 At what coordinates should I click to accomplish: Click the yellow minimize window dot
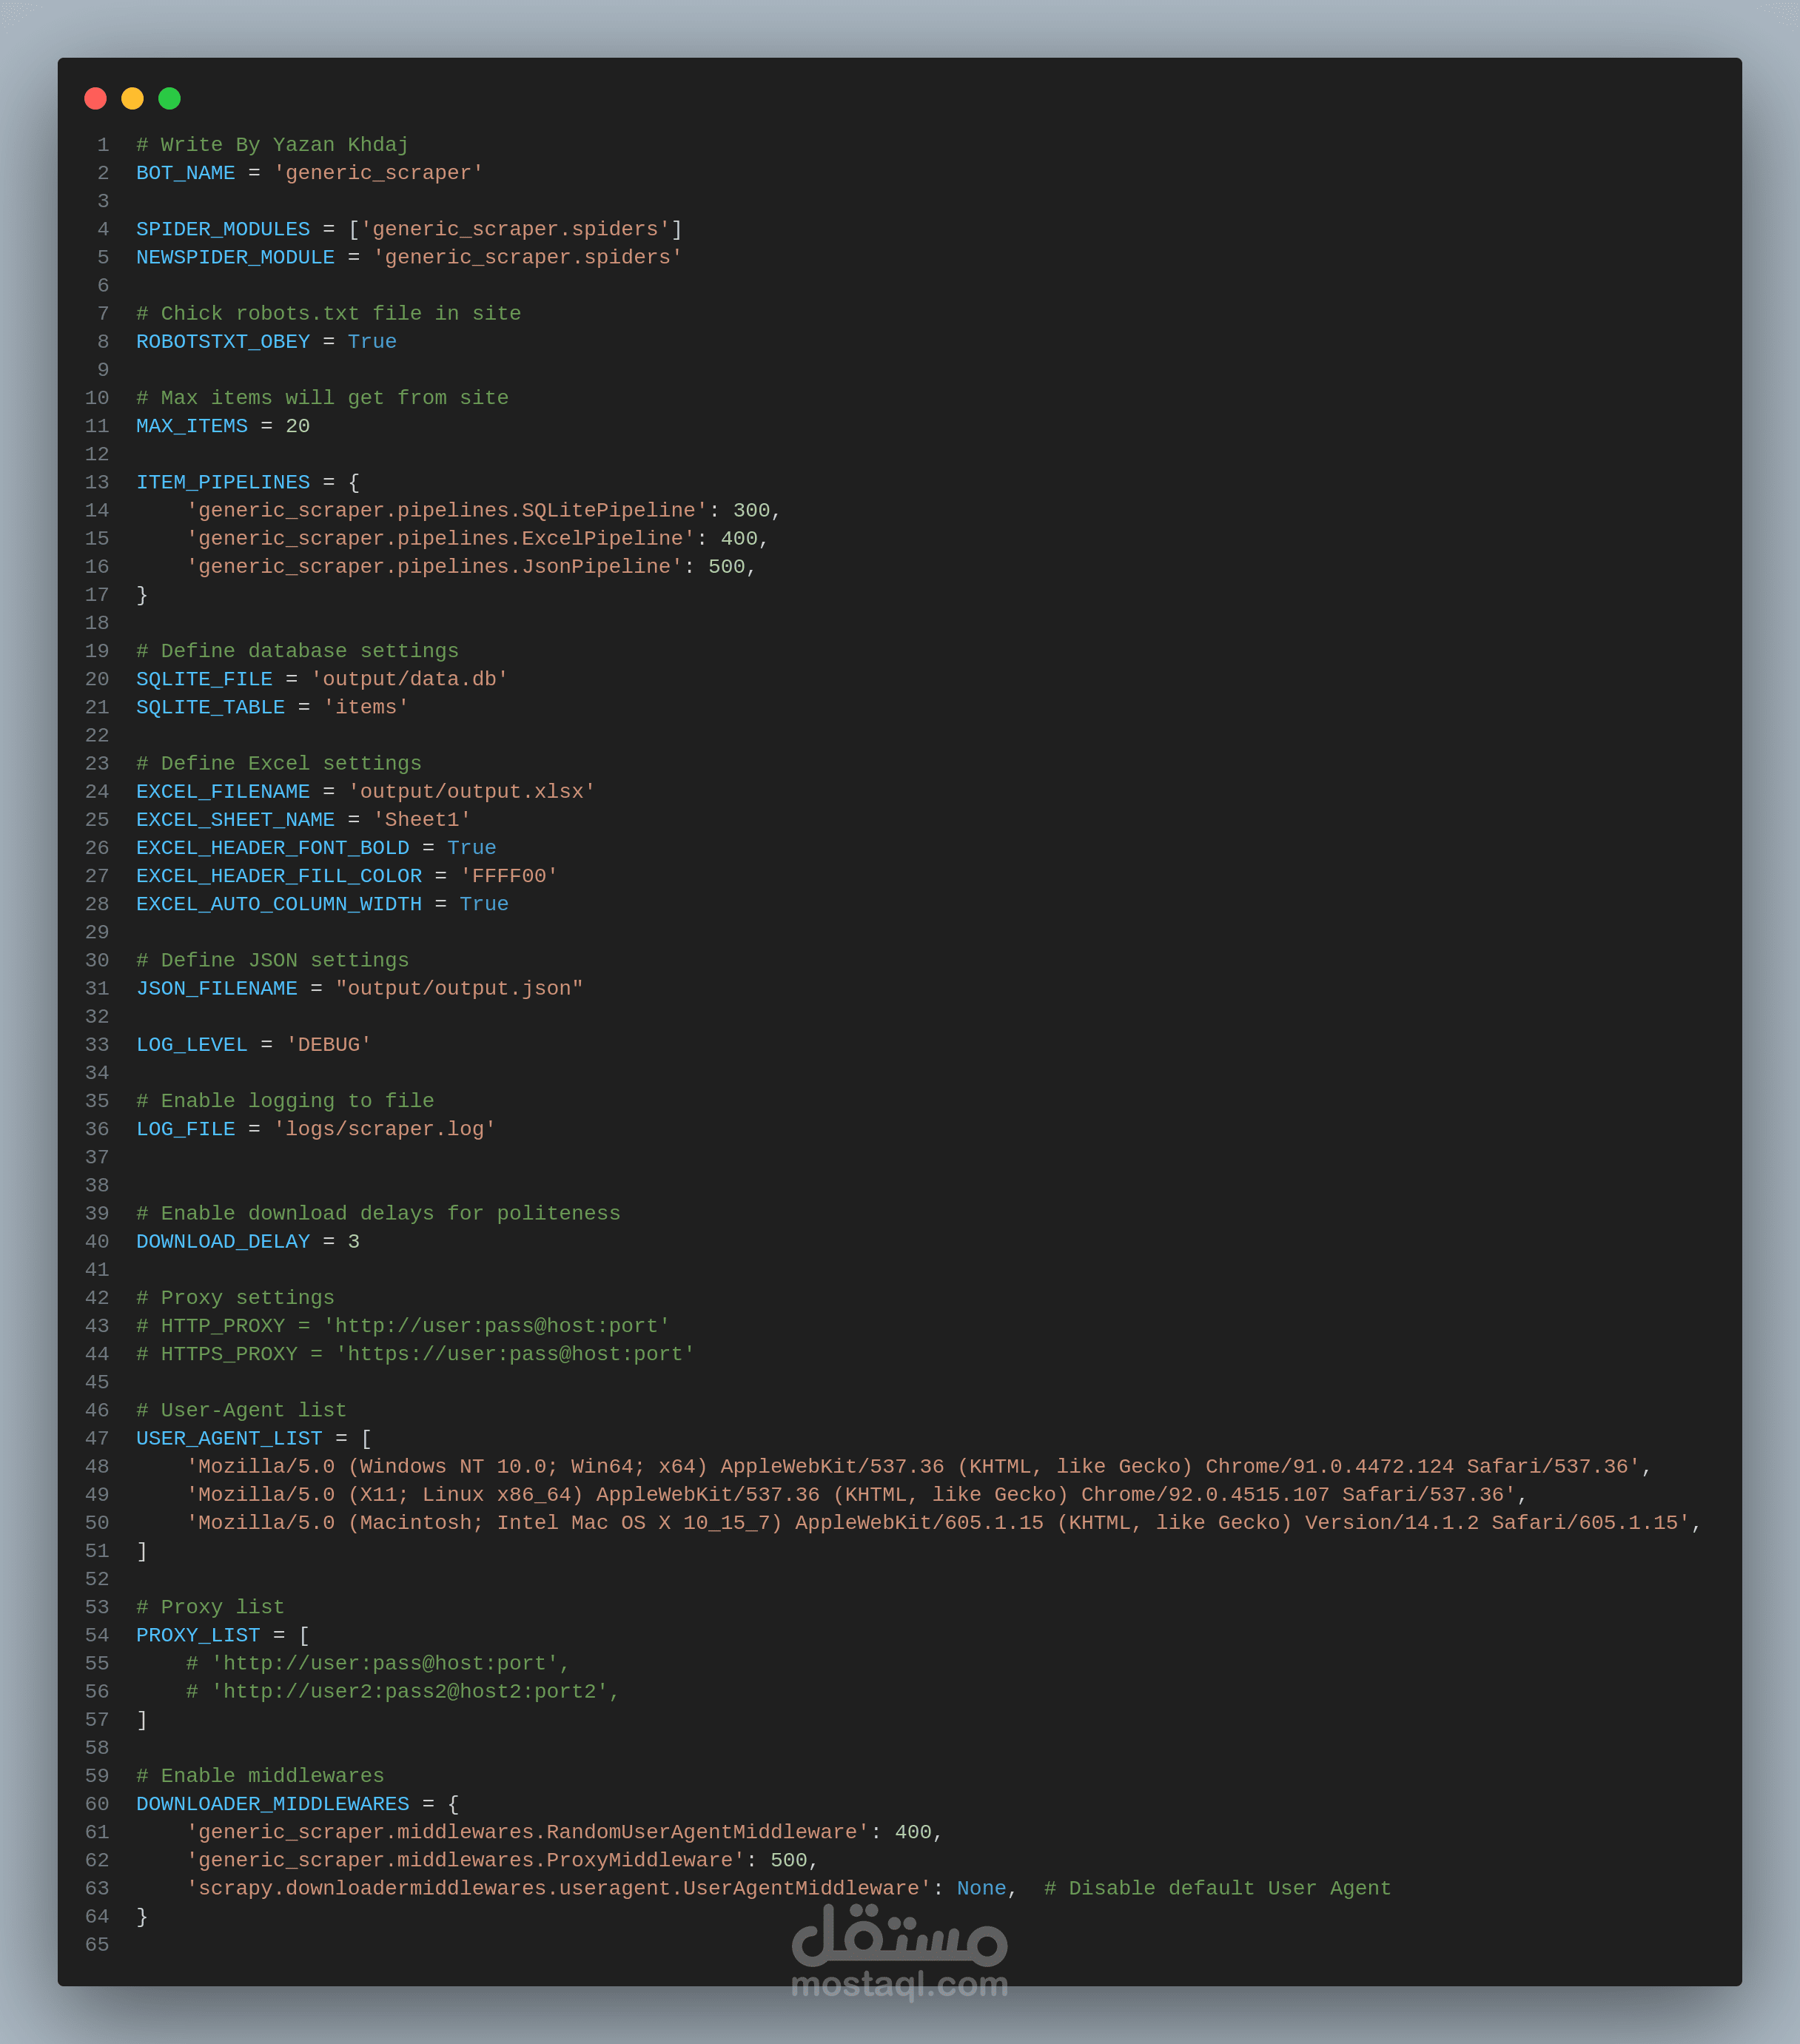click(132, 98)
